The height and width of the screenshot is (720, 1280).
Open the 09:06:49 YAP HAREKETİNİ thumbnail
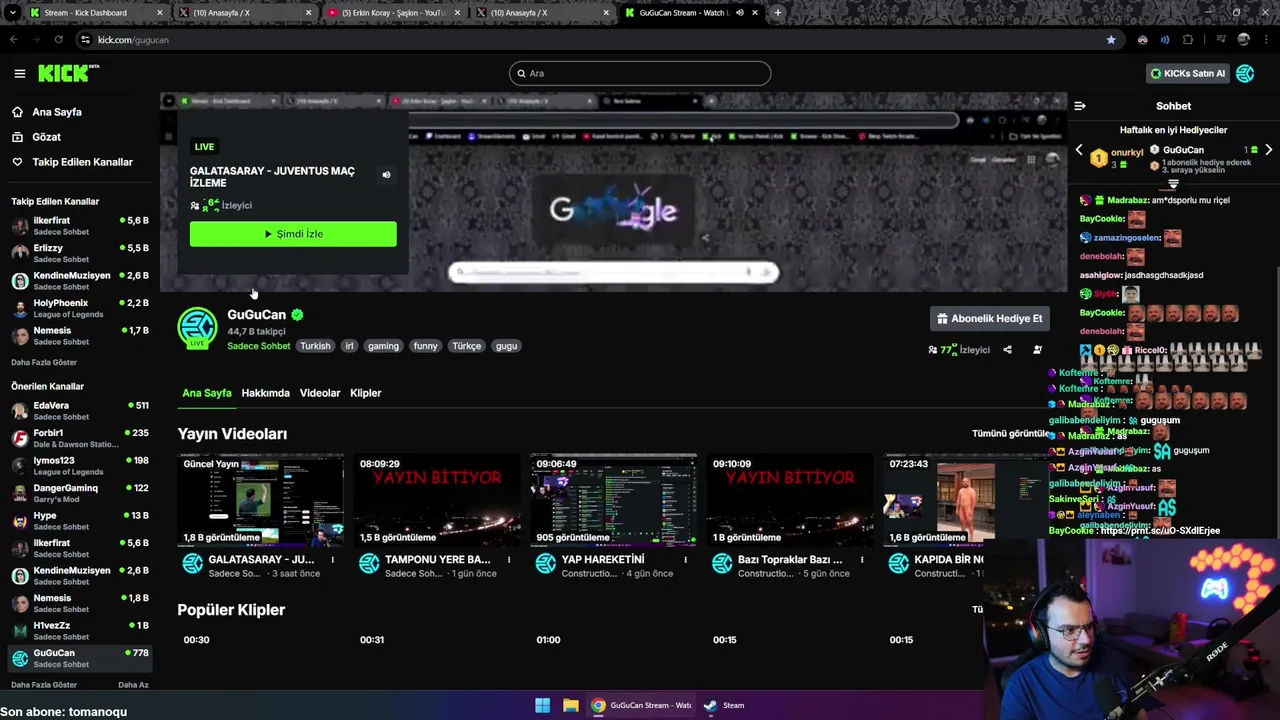coord(613,500)
